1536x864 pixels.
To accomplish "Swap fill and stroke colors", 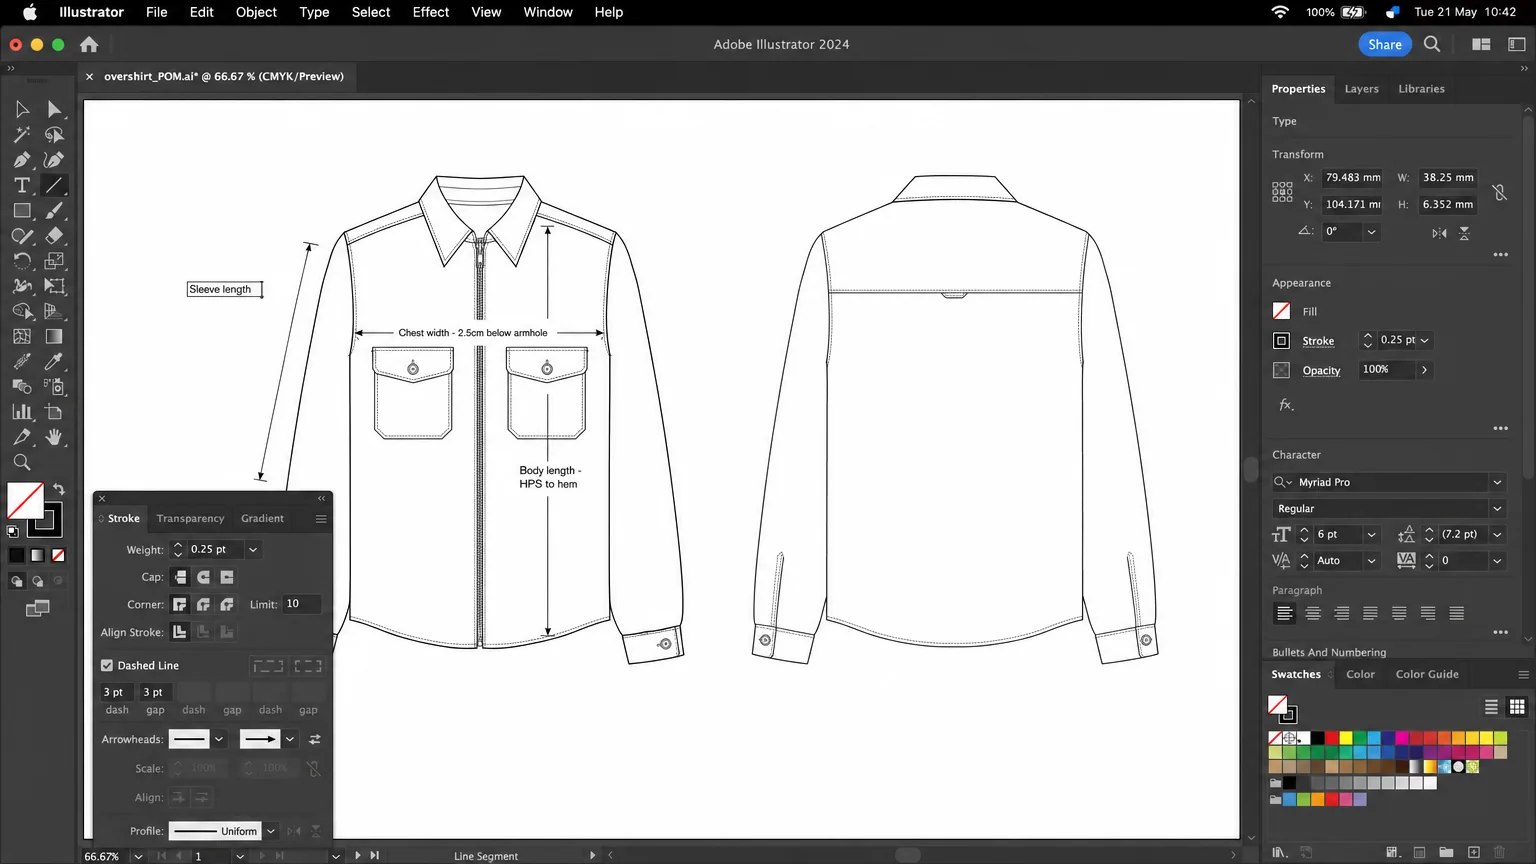I will coord(59,490).
